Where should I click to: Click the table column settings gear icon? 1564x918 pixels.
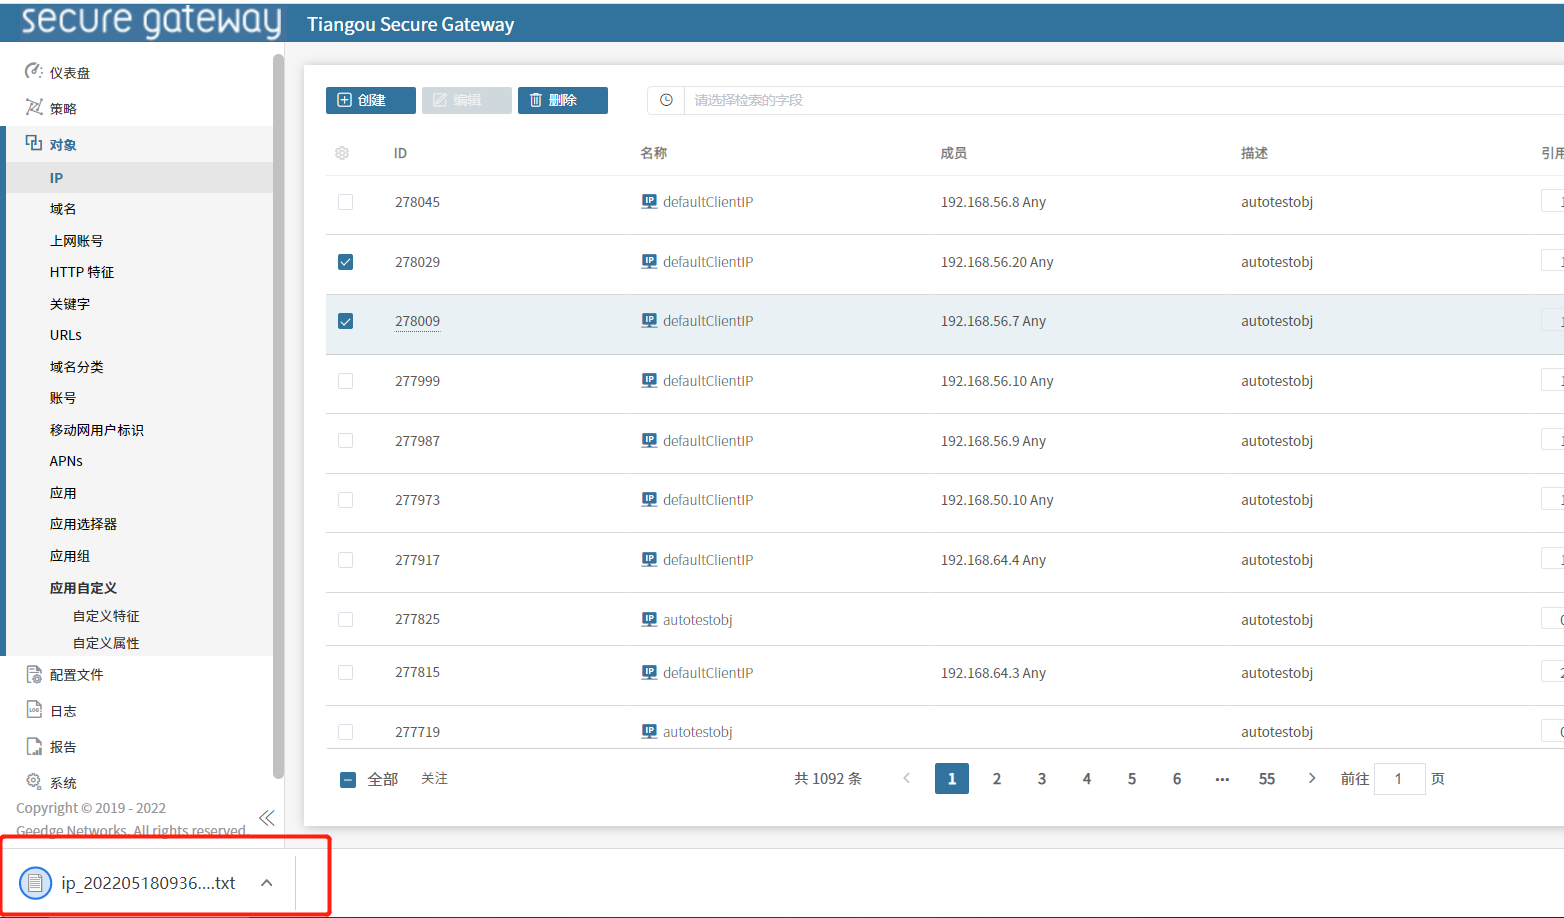(342, 153)
